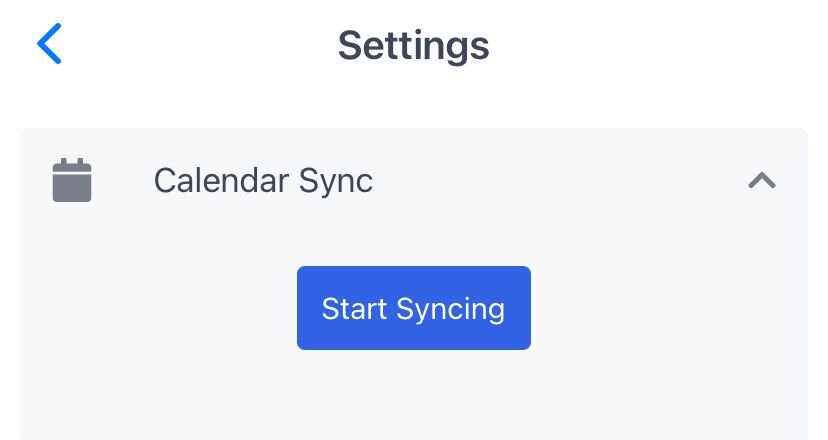Click the Start Syncing button

pyautogui.click(x=413, y=308)
